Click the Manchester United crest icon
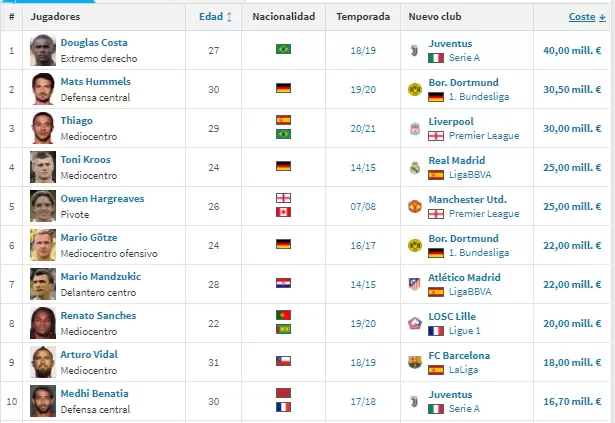Screen dimensions: 615x423 (414, 206)
